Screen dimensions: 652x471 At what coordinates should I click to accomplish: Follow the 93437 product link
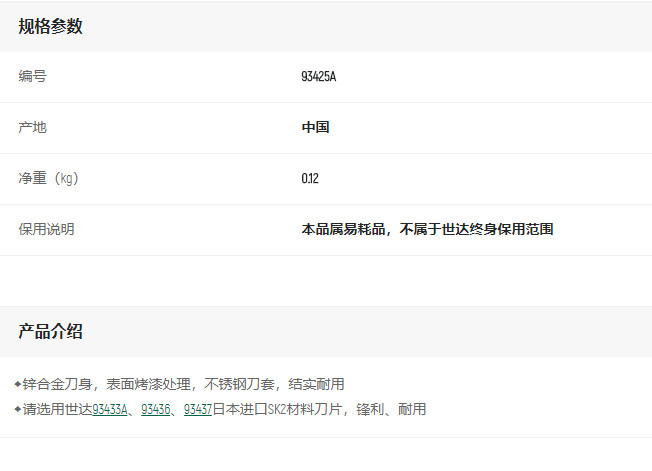[x=197, y=410]
